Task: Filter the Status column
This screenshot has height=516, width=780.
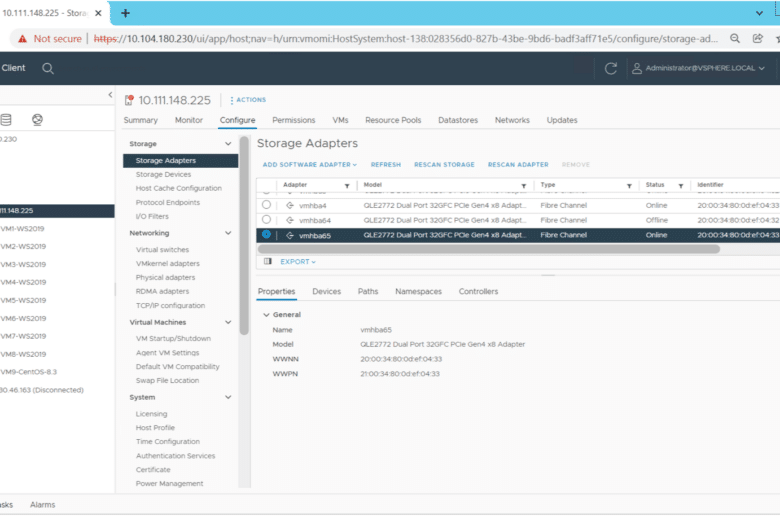Action: click(681, 186)
